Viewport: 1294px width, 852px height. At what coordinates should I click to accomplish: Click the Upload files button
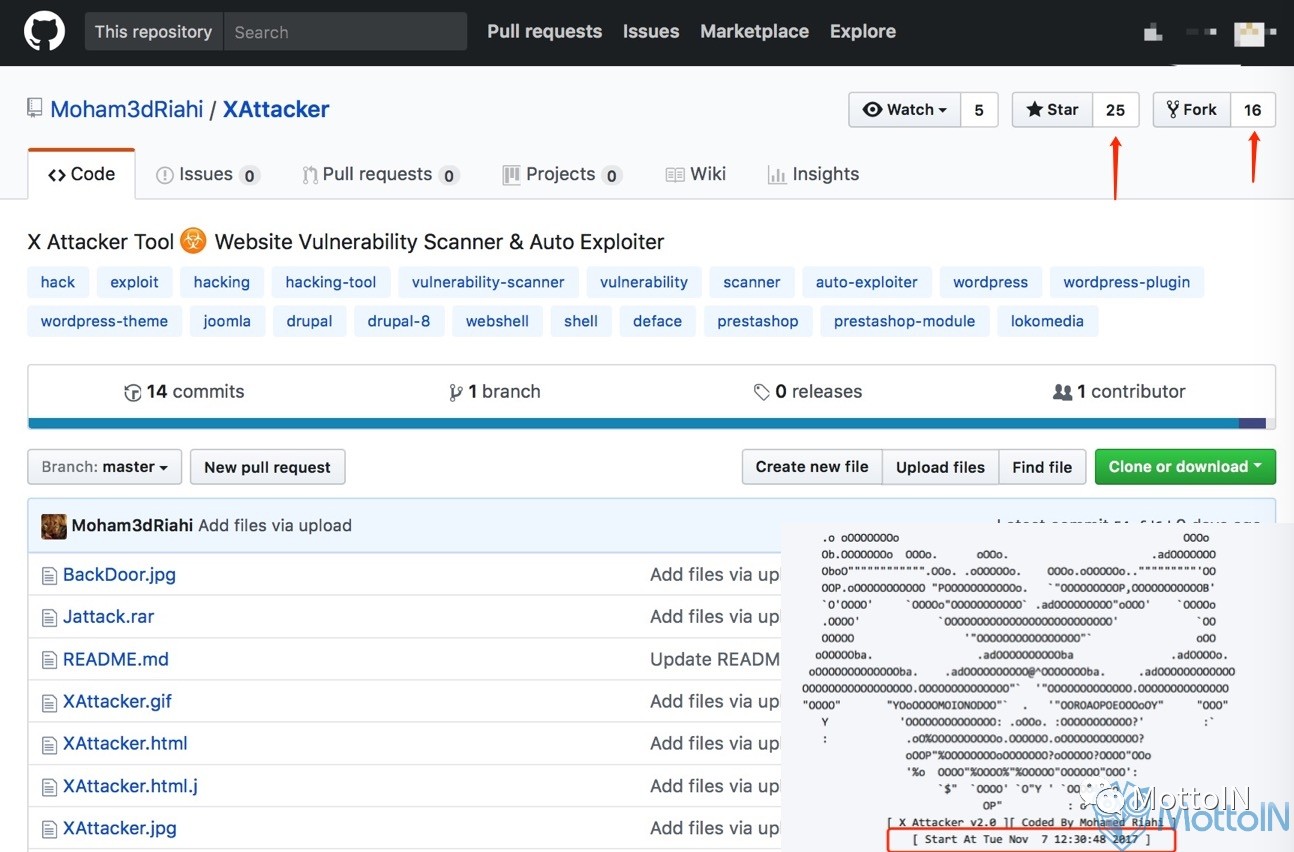click(940, 467)
